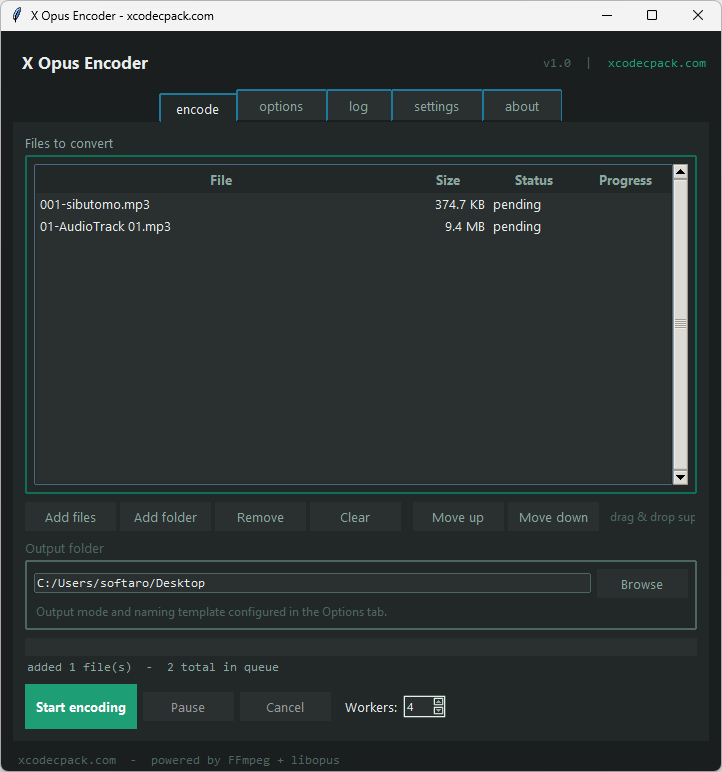The height and width of the screenshot is (772, 722).
Task: Increase Workers count with up arrow
Action: point(438,702)
